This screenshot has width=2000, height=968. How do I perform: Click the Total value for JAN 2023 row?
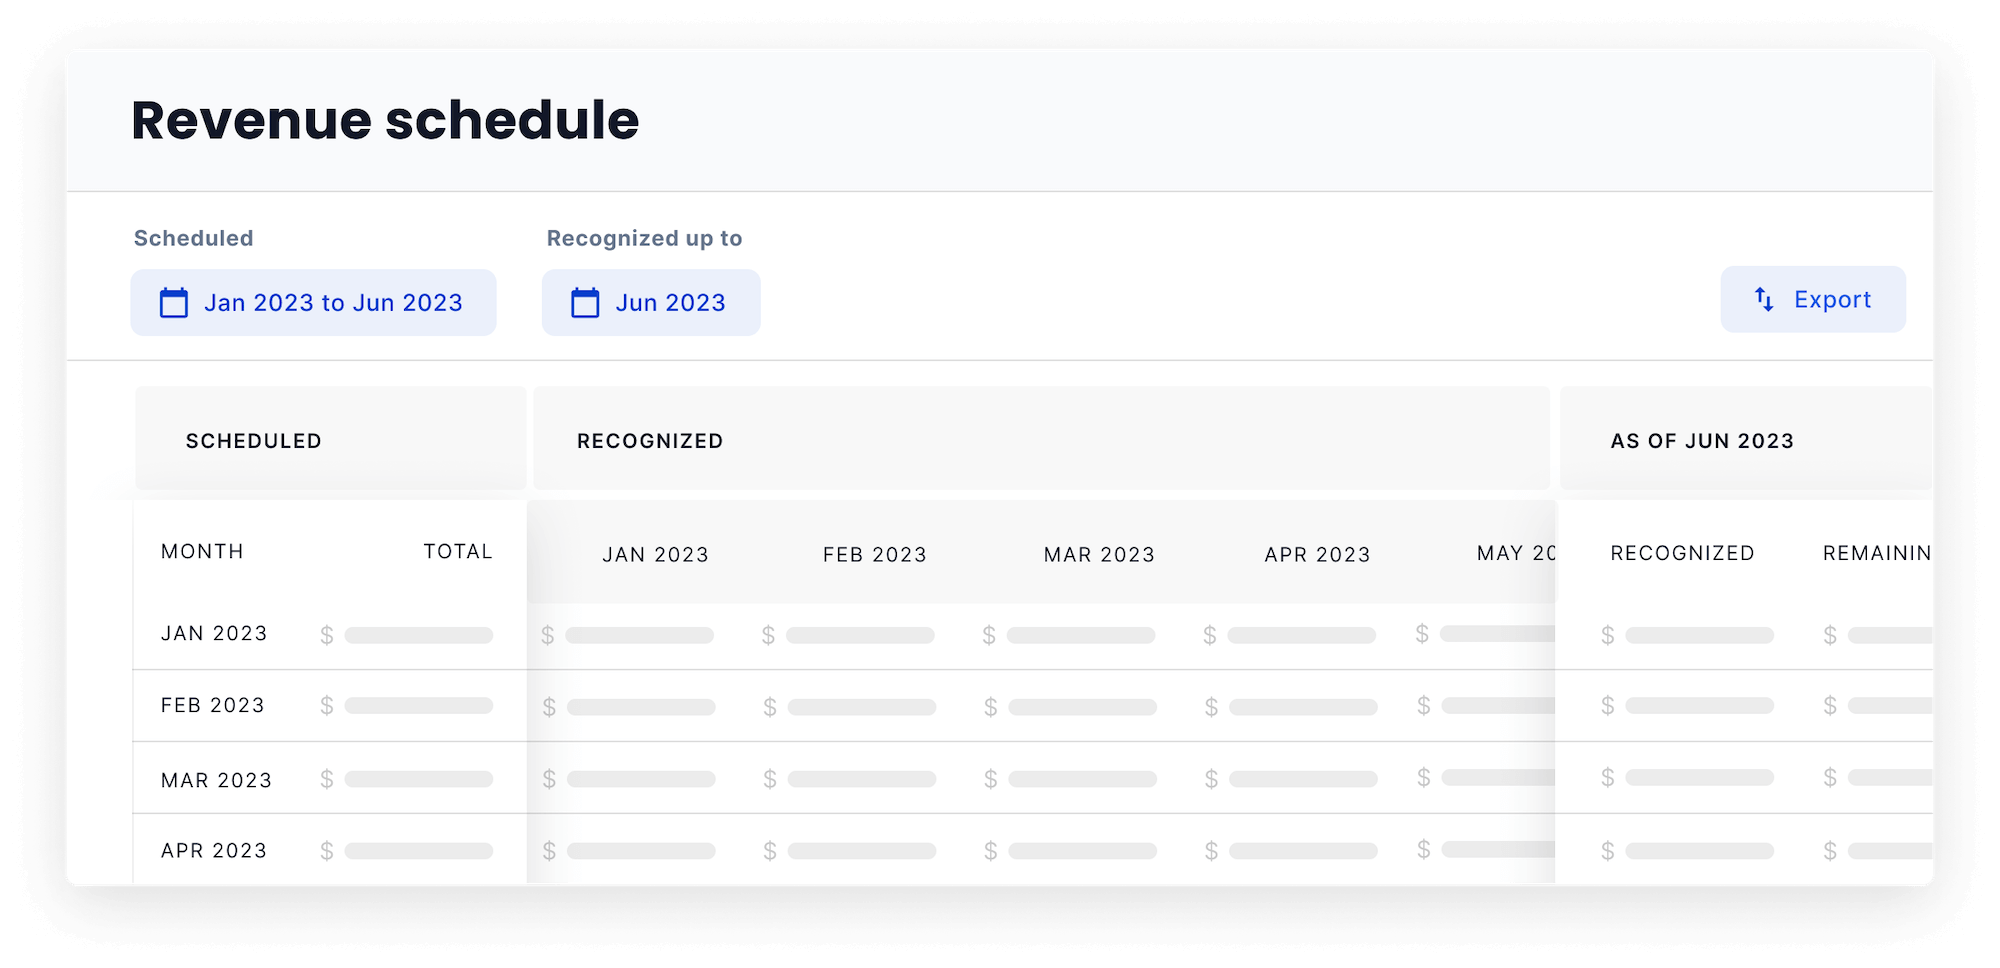pyautogui.click(x=408, y=633)
